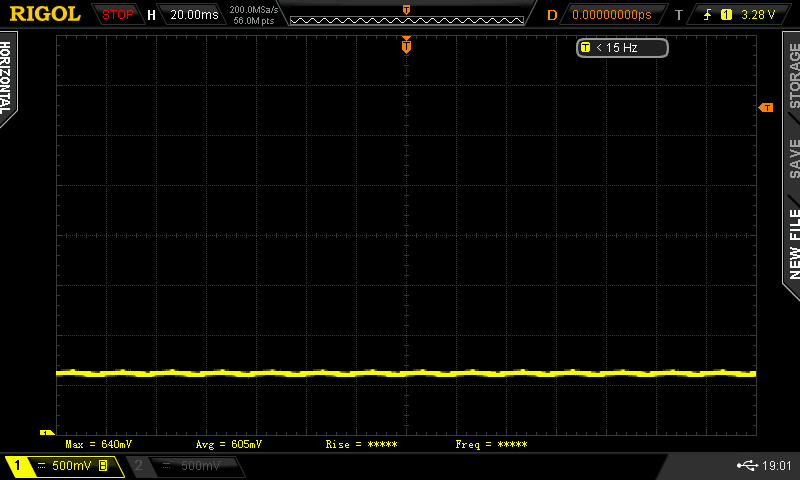Select the 20.00ms horizontal timebase value
Image resolution: width=800 pixels, height=480 pixels.
tap(194, 15)
